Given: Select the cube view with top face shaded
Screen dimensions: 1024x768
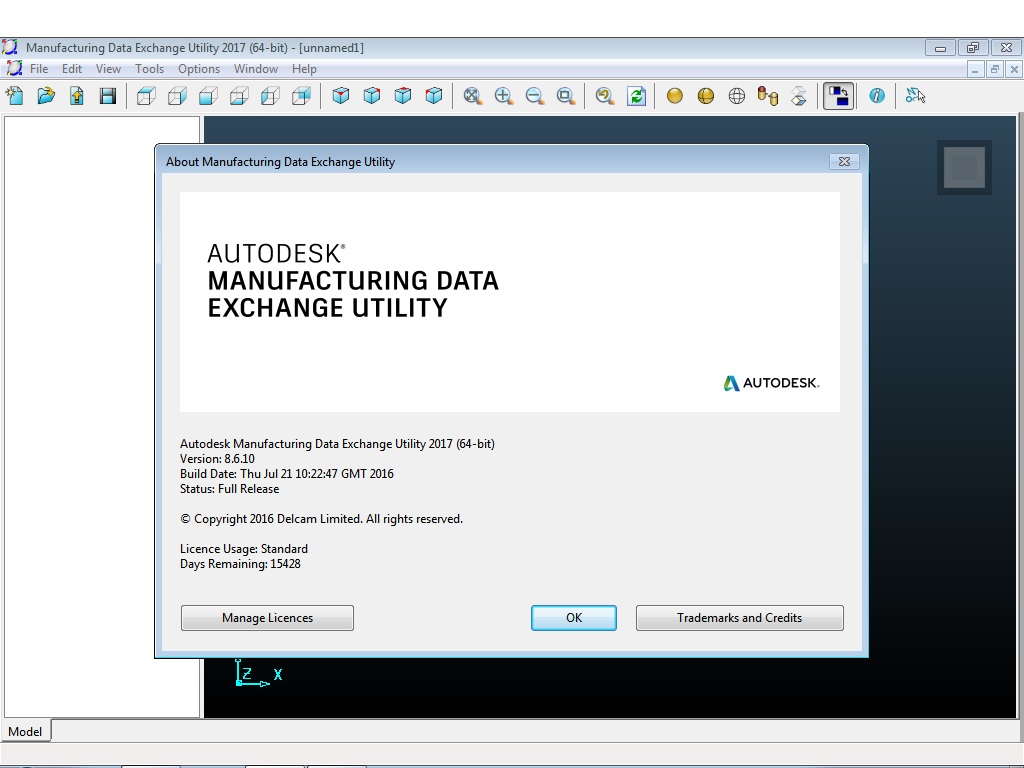Looking at the screenshot, I should pyautogui.click(x=146, y=96).
